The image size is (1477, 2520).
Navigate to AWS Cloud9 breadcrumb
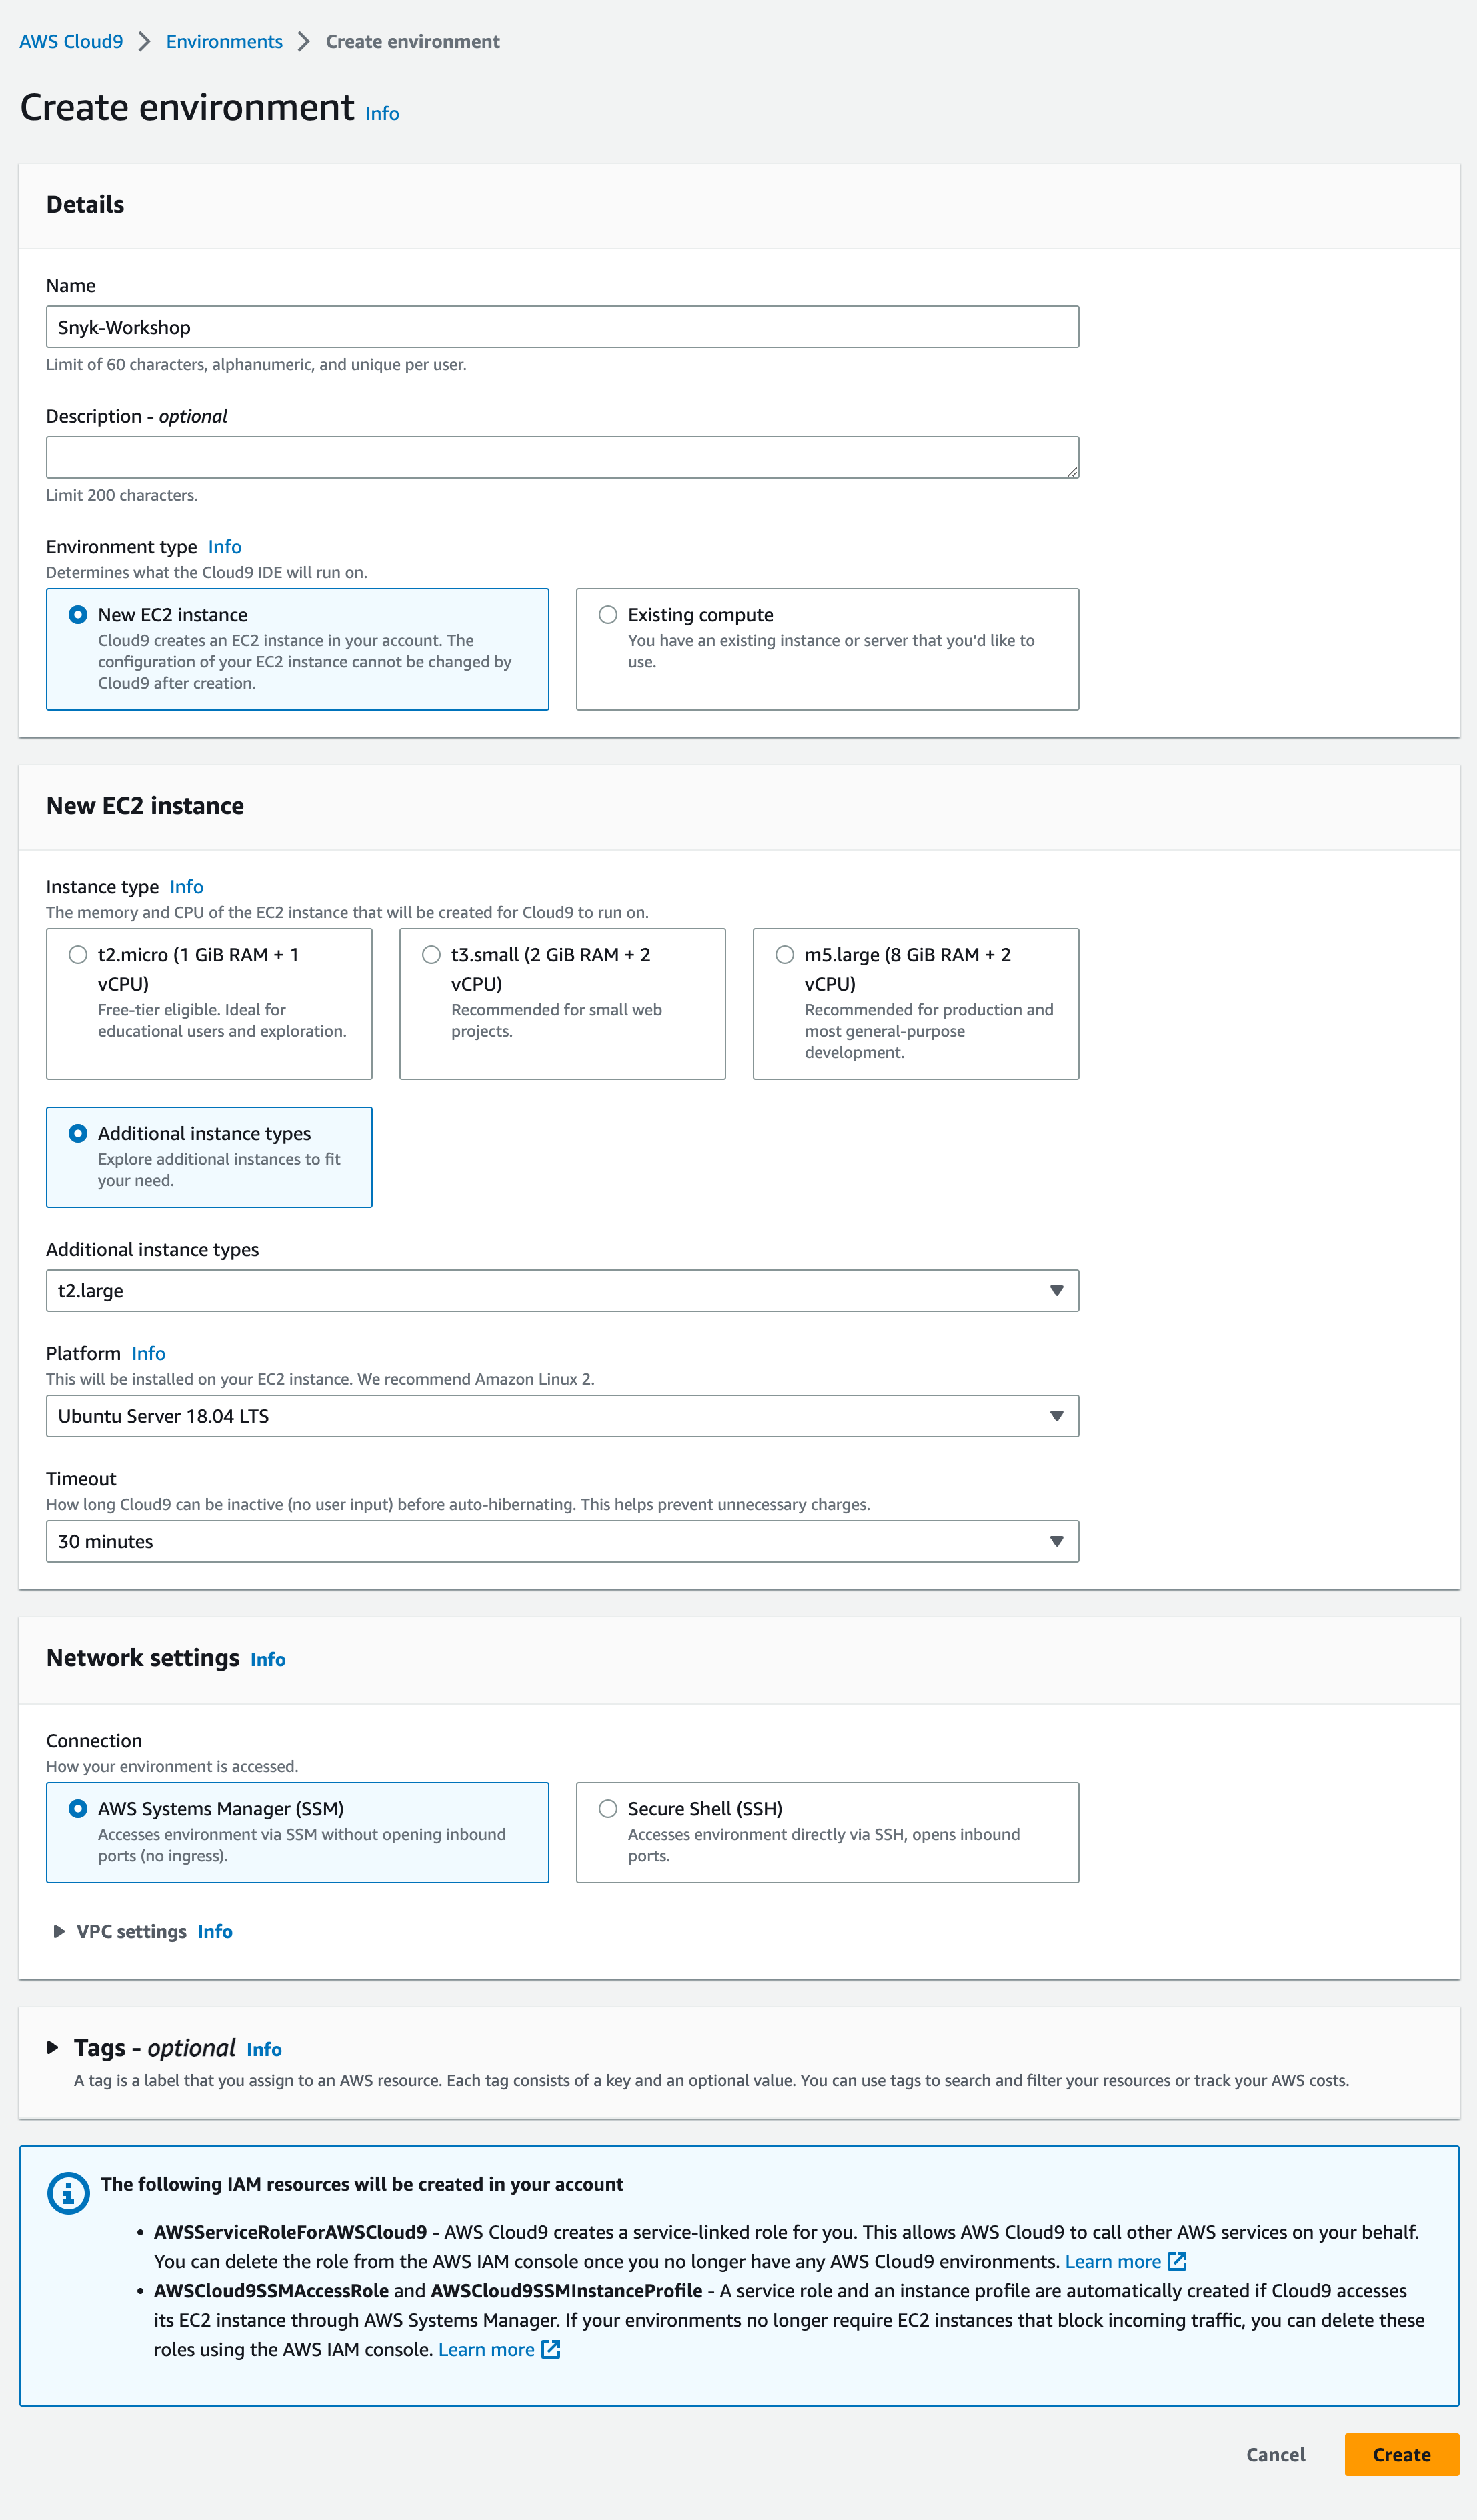click(x=71, y=41)
